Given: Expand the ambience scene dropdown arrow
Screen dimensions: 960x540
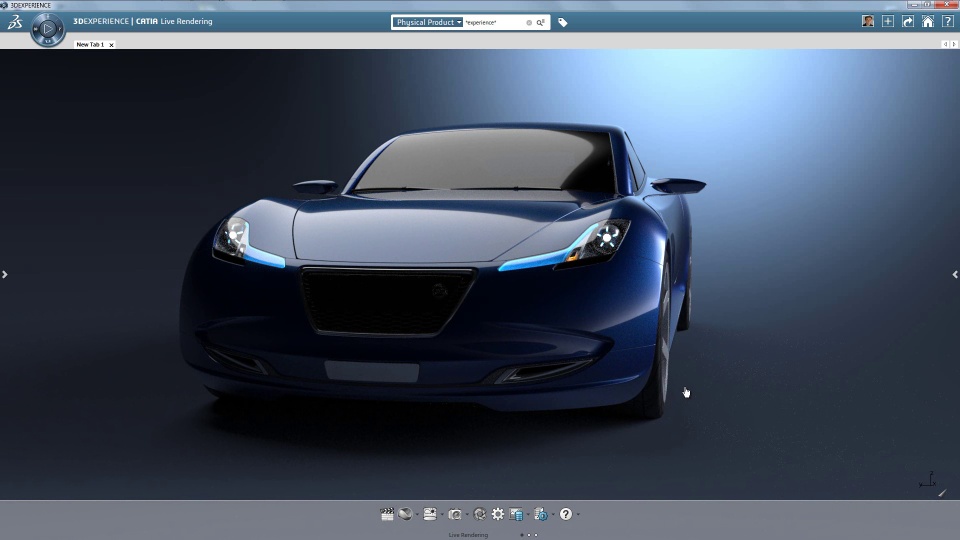Looking at the screenshot, I should (442, 514).
